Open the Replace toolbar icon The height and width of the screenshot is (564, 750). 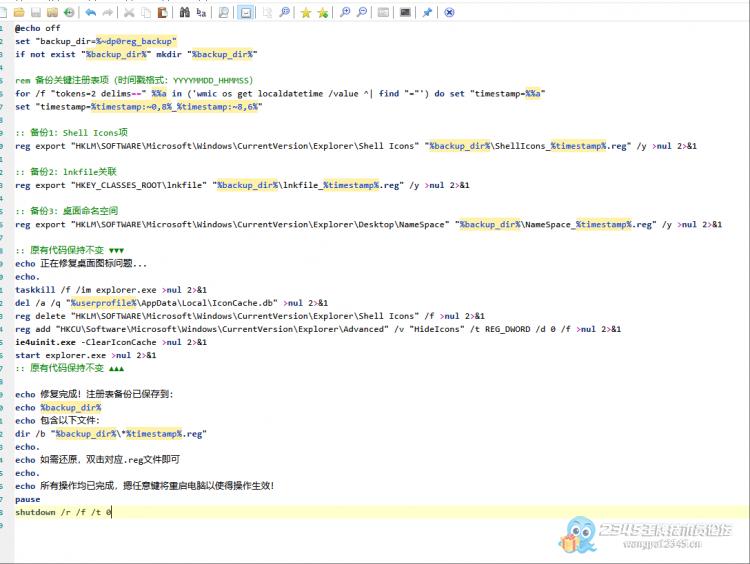point(201,12)
